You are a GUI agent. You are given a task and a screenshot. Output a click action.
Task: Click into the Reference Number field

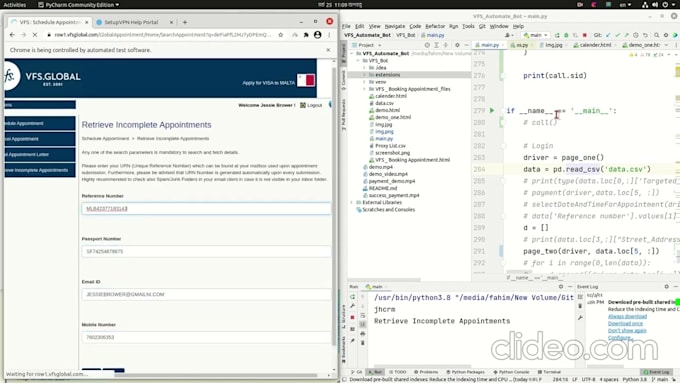(206, 209)
